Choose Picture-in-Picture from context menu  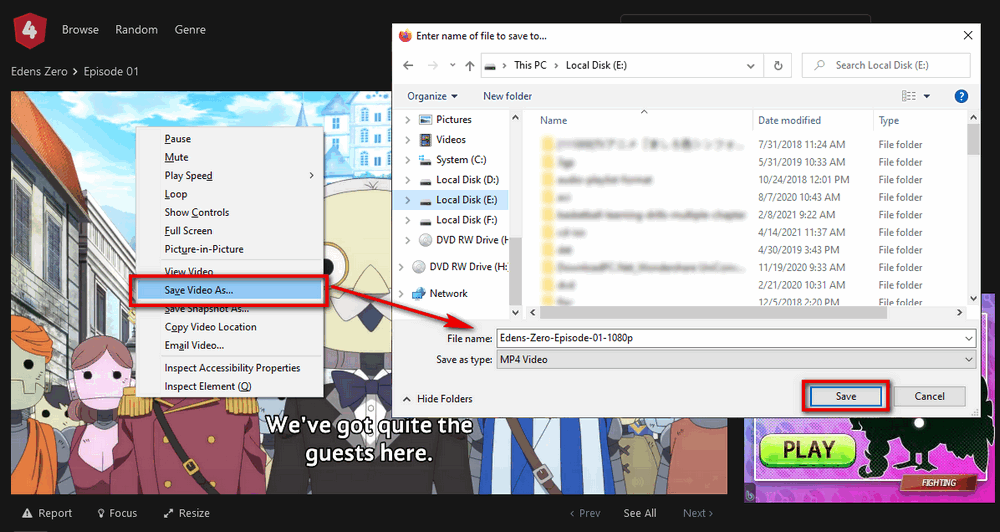click(x=204, y=249)
